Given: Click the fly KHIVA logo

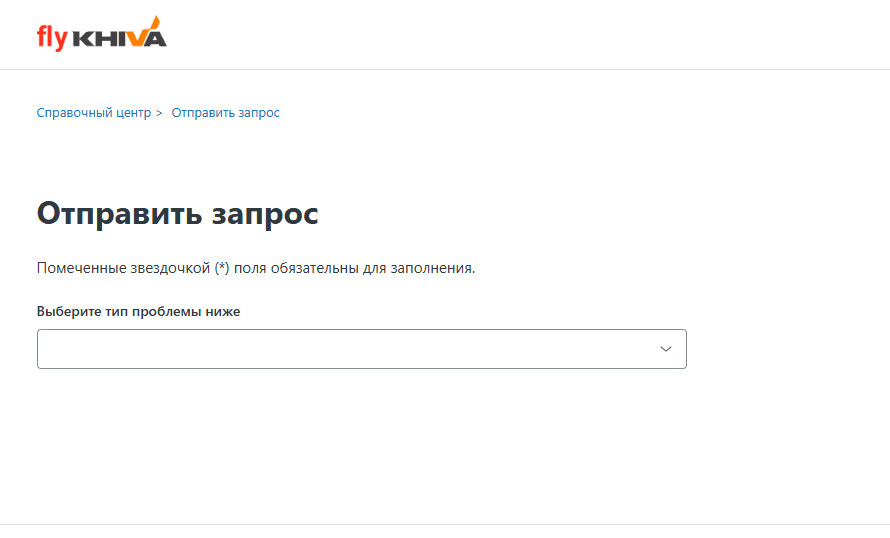Looking at the screenshot, I should 102,34.
